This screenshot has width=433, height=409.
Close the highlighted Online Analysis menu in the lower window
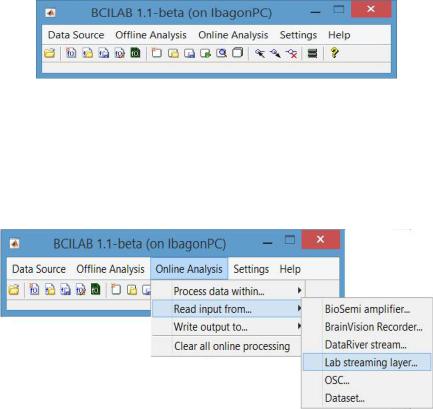tap(189, 269)
